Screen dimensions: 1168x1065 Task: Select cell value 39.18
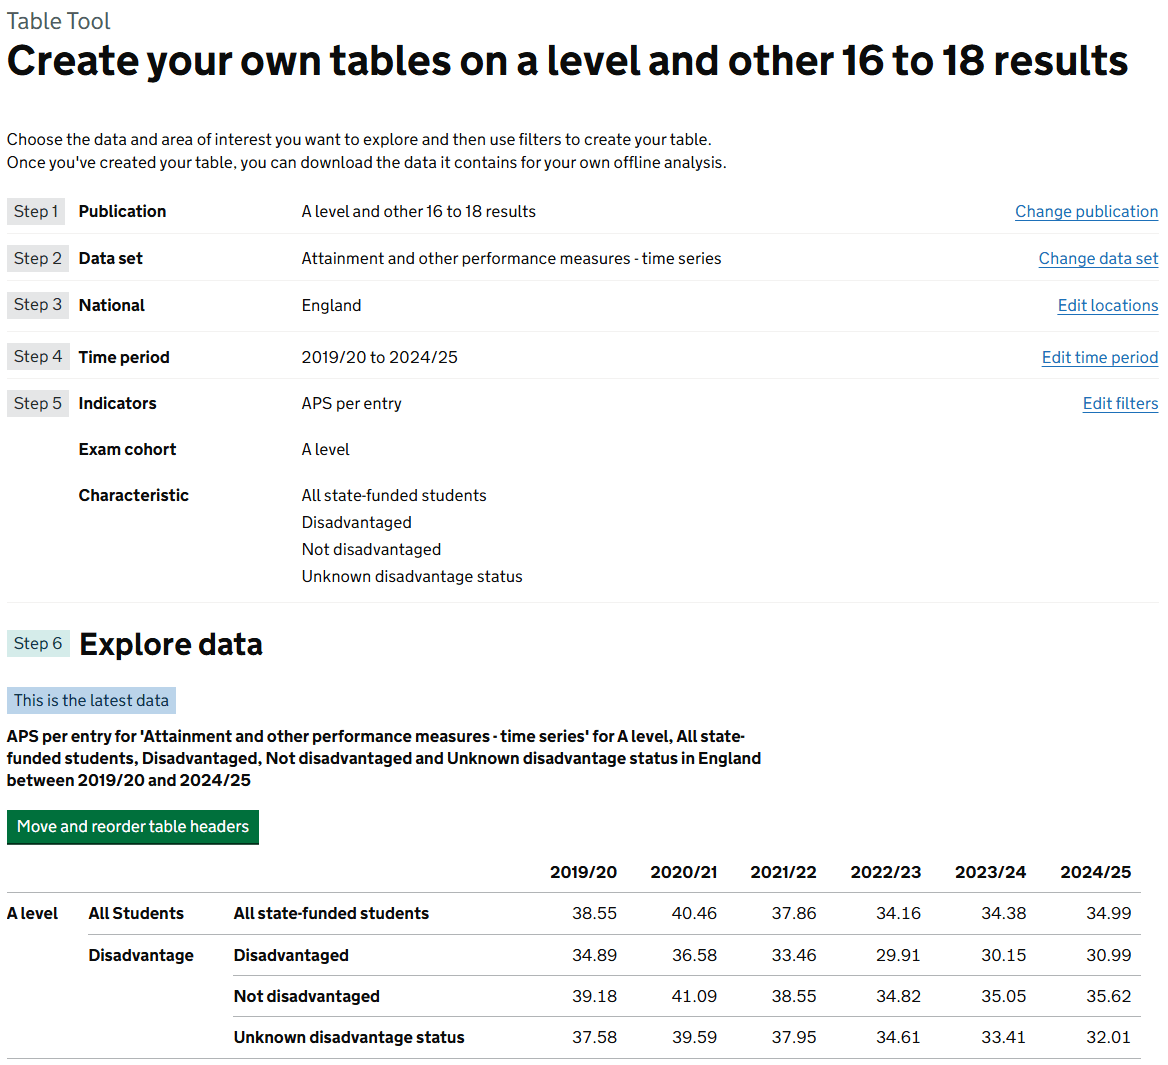click(x=594, y=996)
